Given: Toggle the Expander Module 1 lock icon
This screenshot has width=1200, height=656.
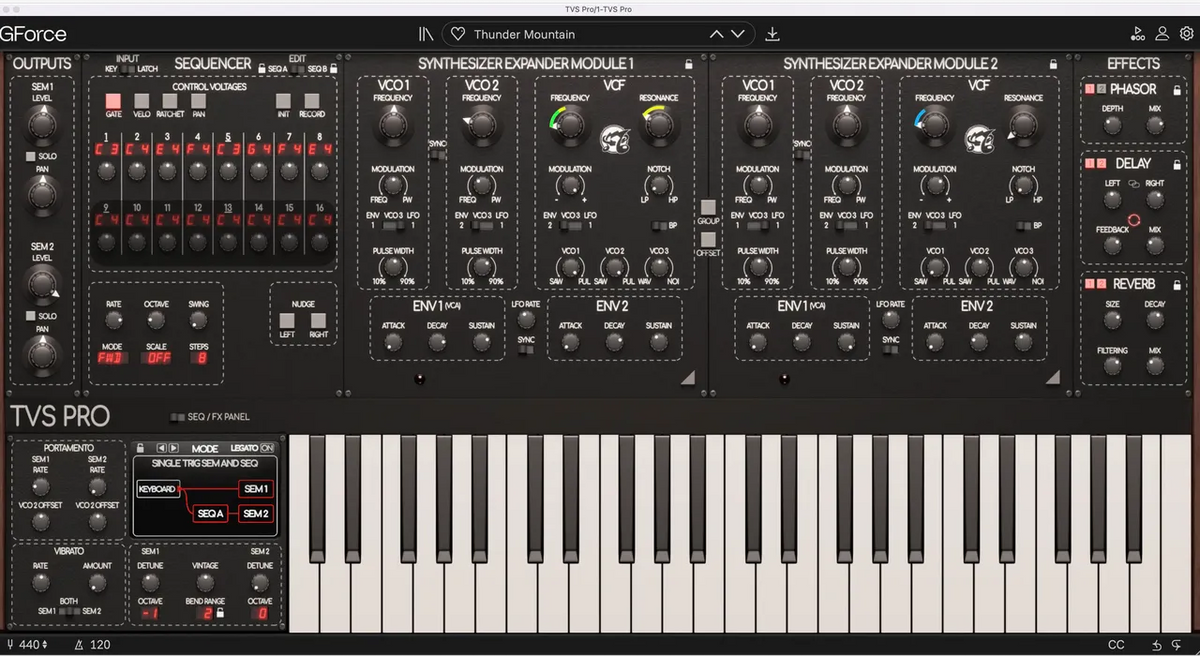Looking at the screenshot, I should 687,64.
